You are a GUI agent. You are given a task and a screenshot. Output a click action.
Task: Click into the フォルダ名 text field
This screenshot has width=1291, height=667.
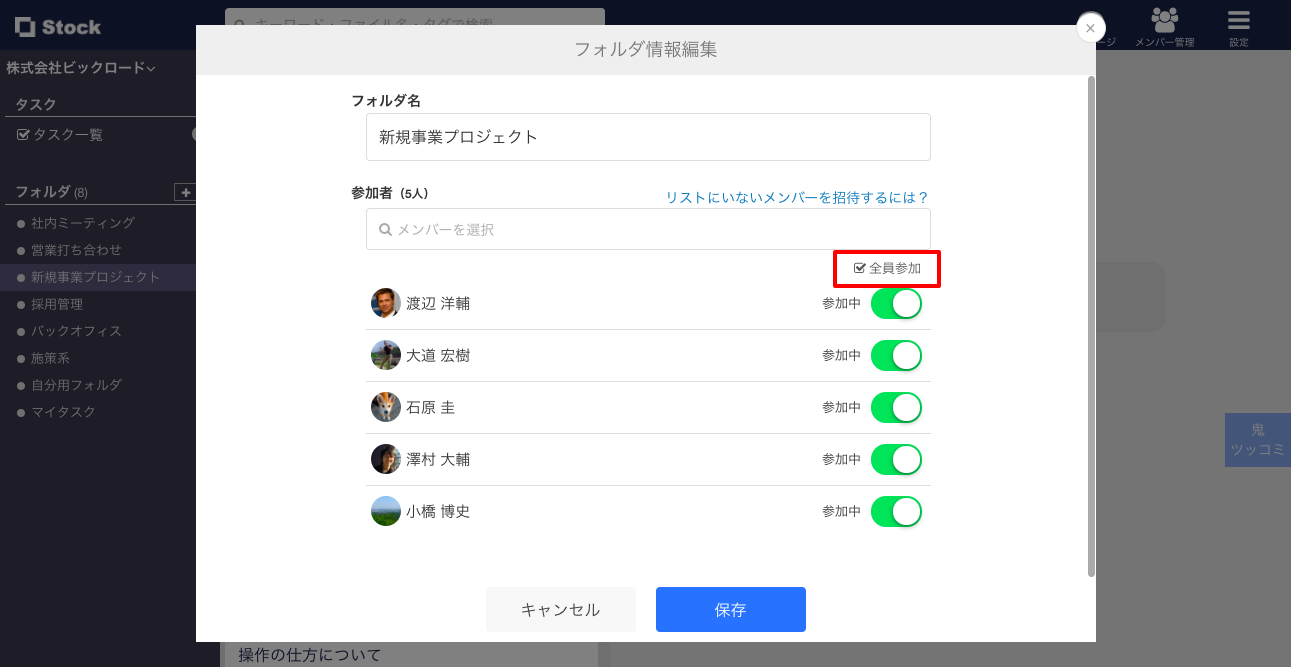click(648, 137)
